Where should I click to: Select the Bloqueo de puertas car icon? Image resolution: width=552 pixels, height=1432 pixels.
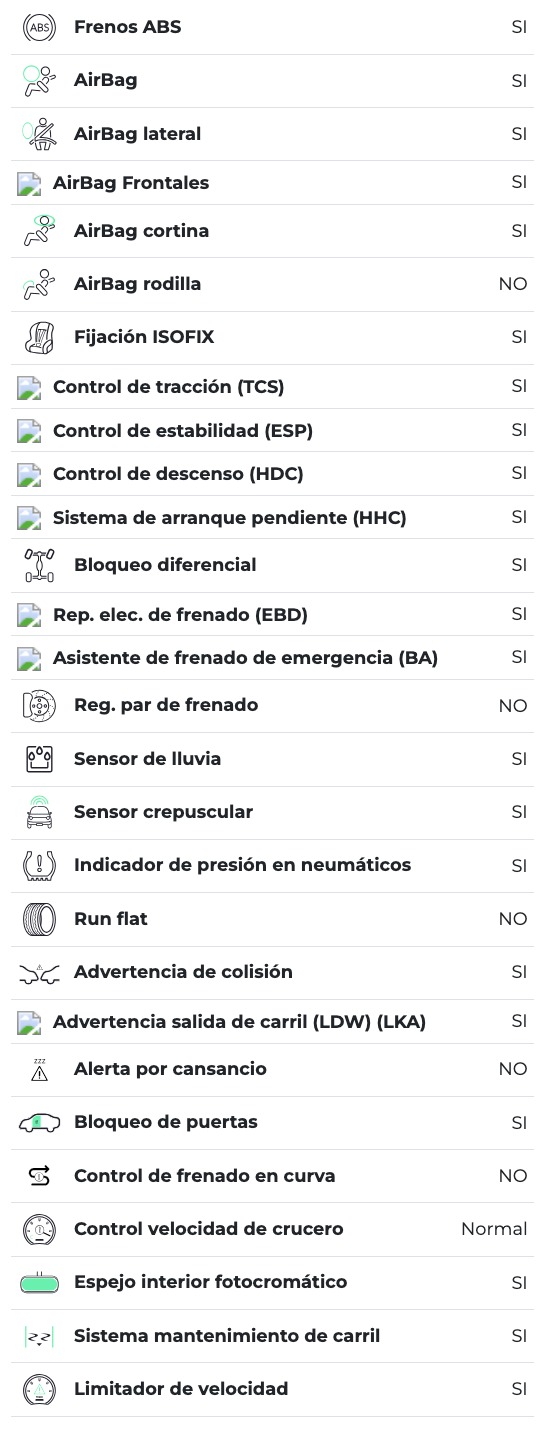[39, 1123]
